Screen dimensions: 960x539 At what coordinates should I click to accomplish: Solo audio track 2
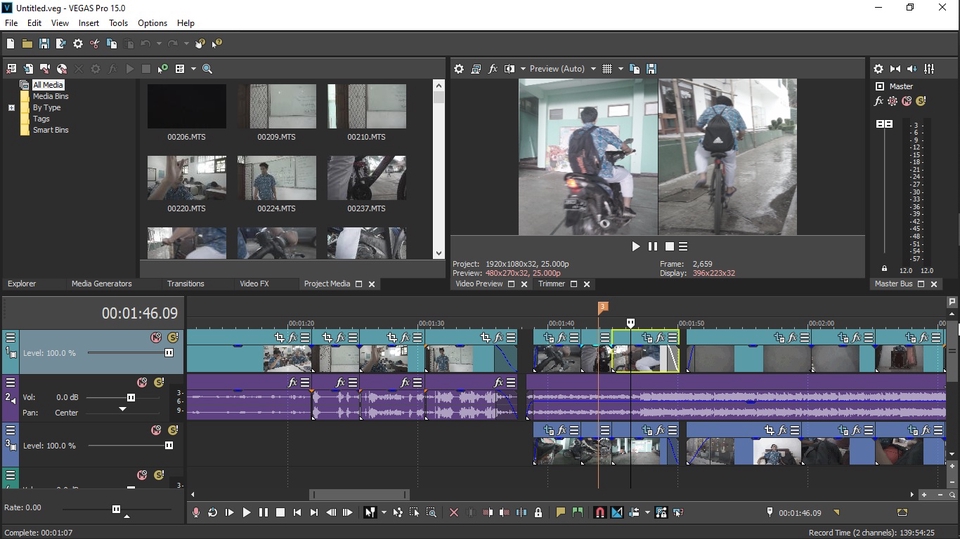159,382
